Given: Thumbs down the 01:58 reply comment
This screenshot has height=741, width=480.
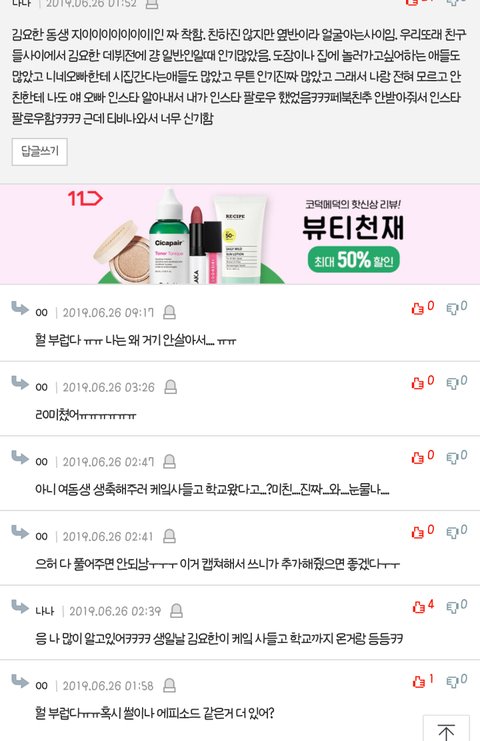Looking at the screenshot, I should 457,681.
